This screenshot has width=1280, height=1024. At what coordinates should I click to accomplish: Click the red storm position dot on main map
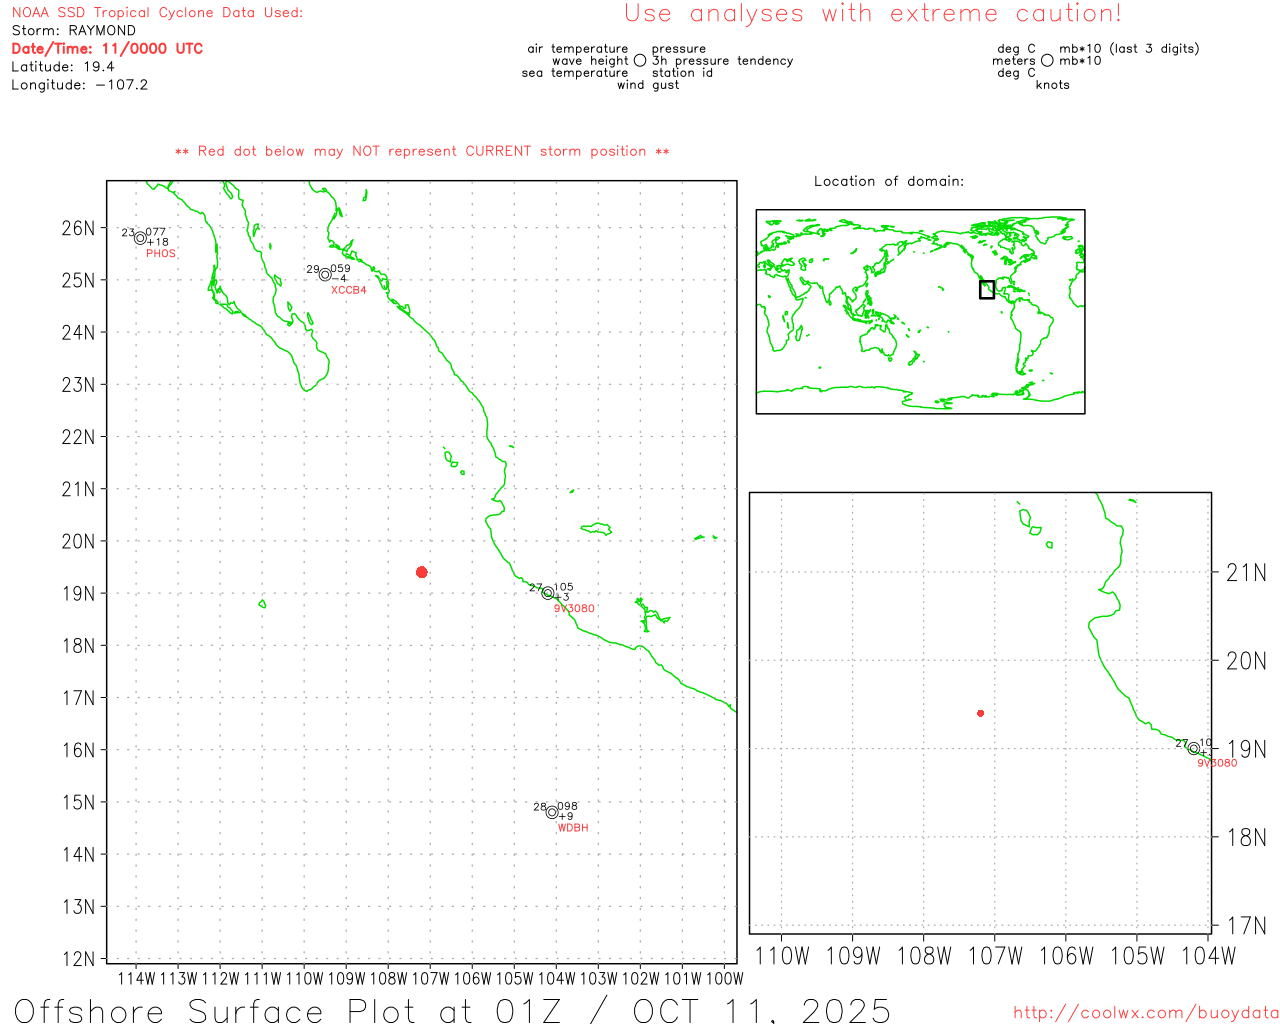[422, 572]
